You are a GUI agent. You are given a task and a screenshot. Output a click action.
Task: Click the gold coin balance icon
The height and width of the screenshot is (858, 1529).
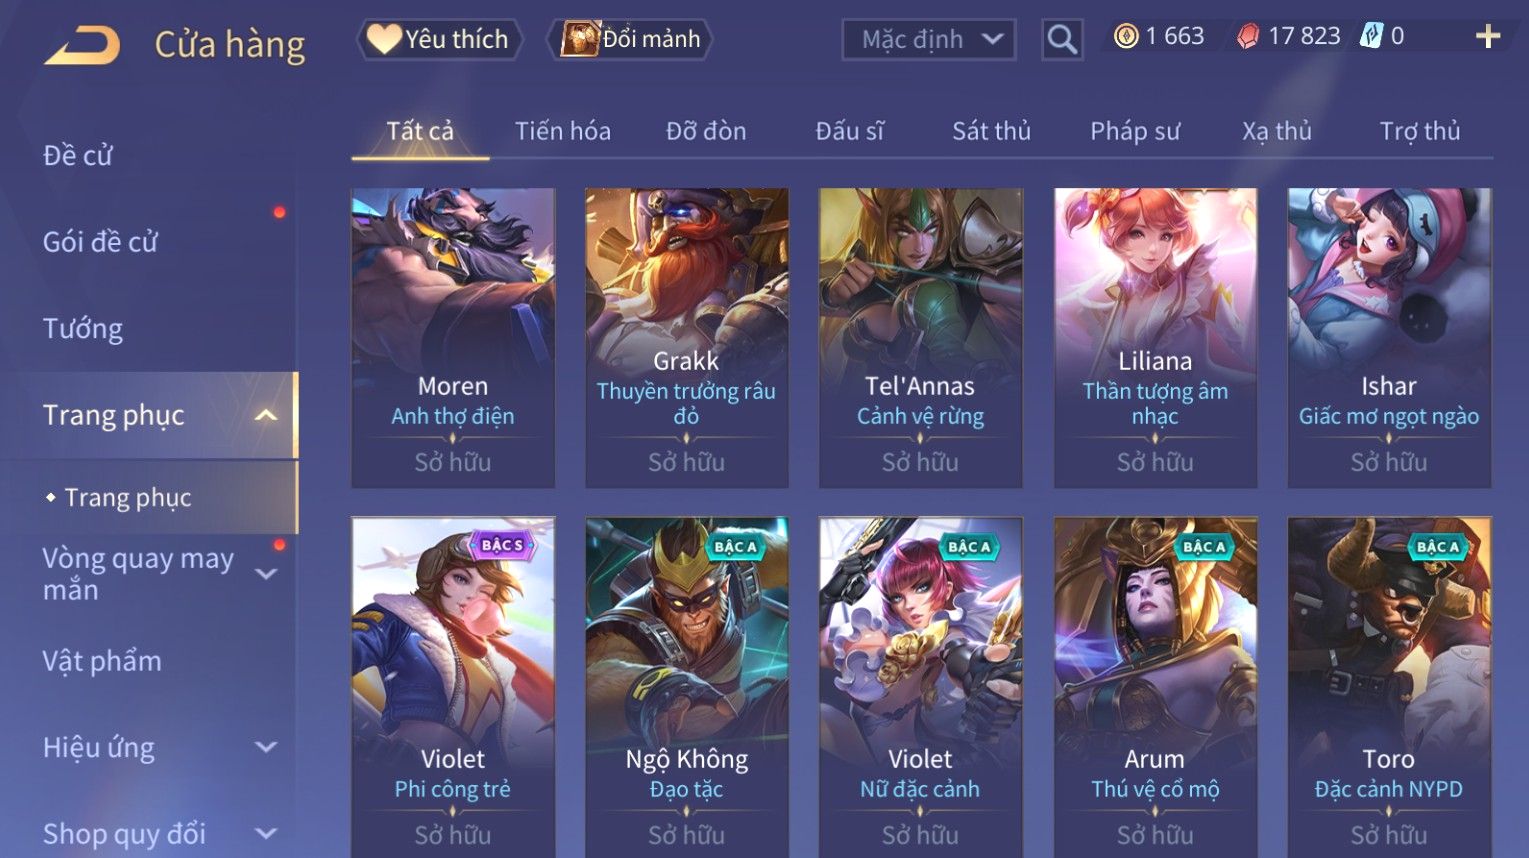click(1126, 37)
